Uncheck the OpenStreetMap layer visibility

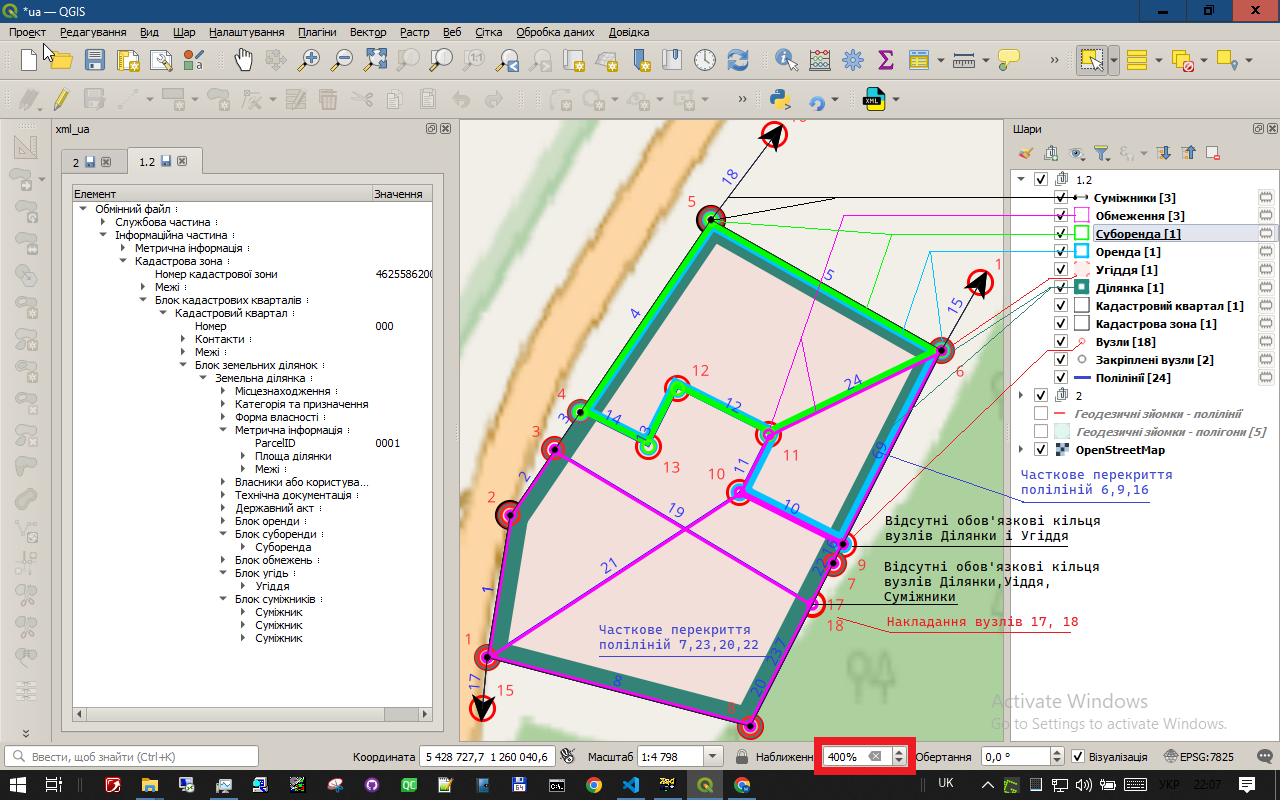[x=1041, y=449]
